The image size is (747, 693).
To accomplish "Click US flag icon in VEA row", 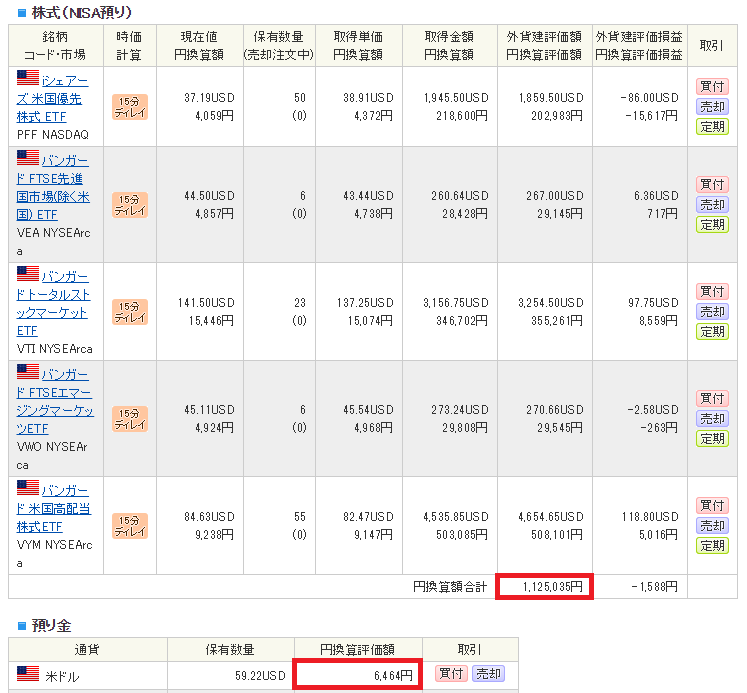I will [x=28, y=158].
